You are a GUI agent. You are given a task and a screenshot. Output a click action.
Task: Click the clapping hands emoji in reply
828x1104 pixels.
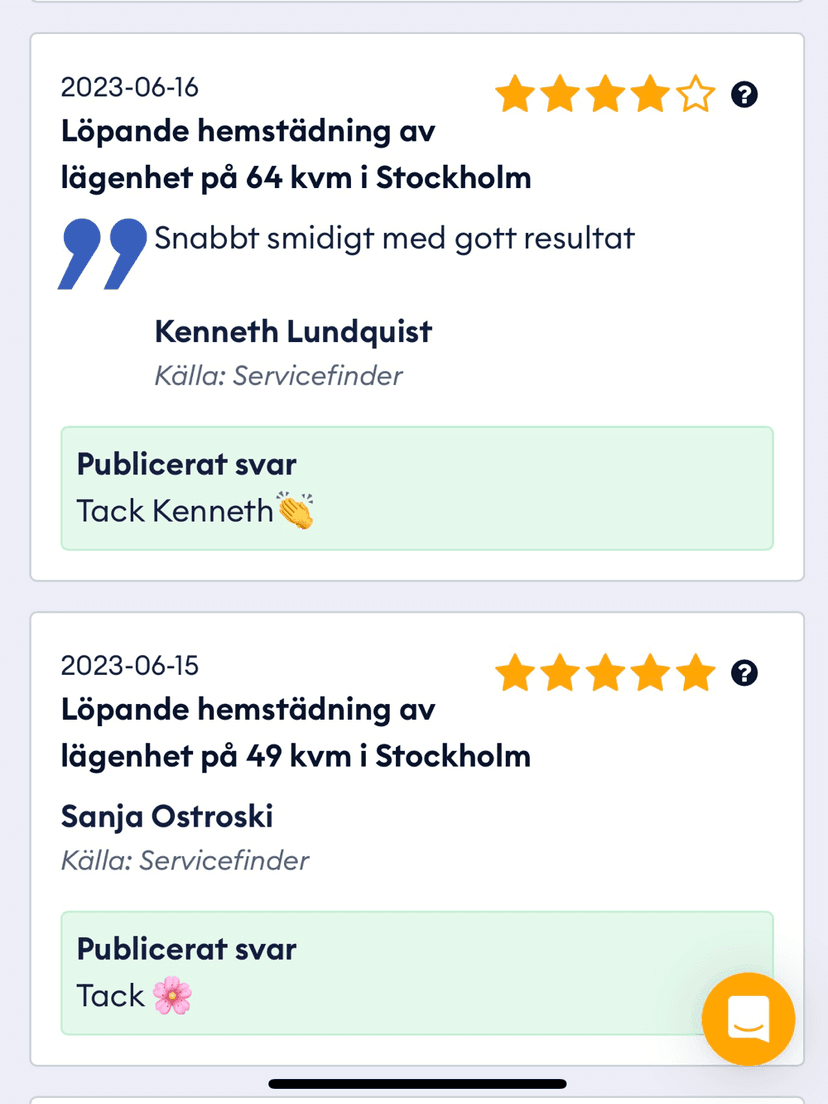point(296,511)
